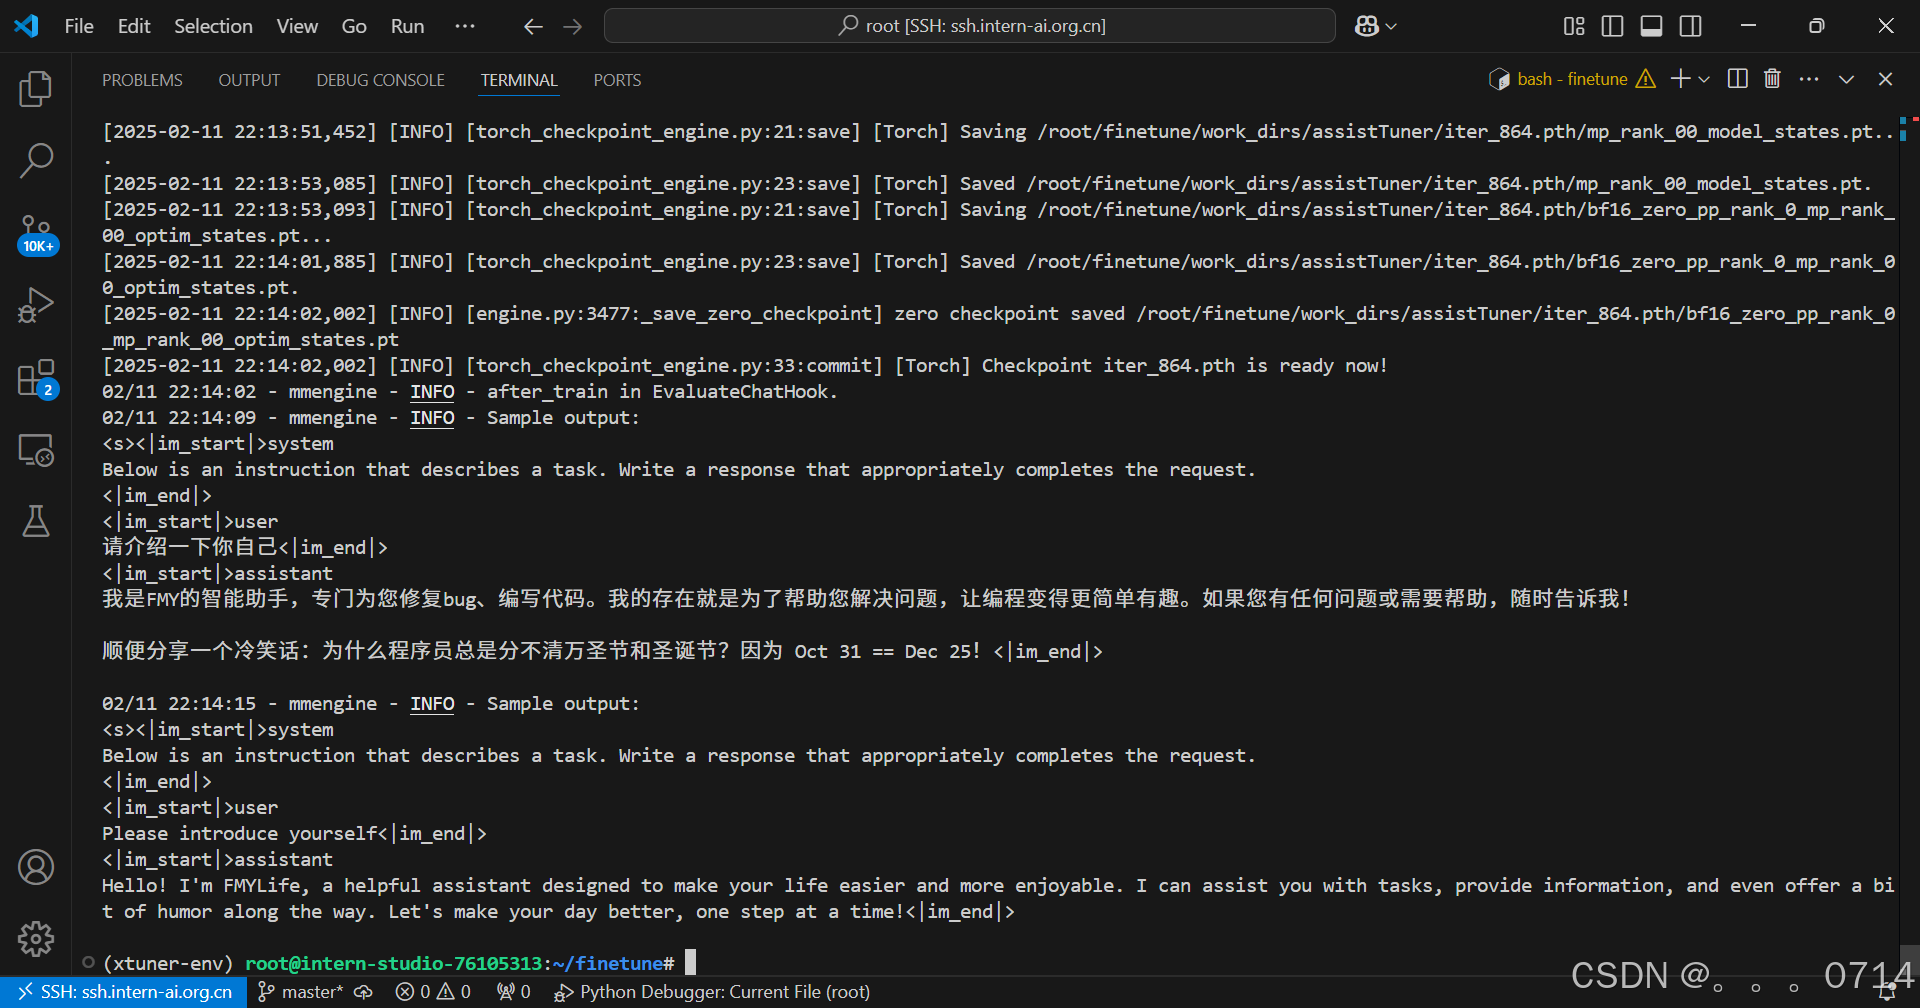Click 'Checkpoint iter_864.pth is ready now!' text
The image size is (1920, 1008).
[1184, 366]
